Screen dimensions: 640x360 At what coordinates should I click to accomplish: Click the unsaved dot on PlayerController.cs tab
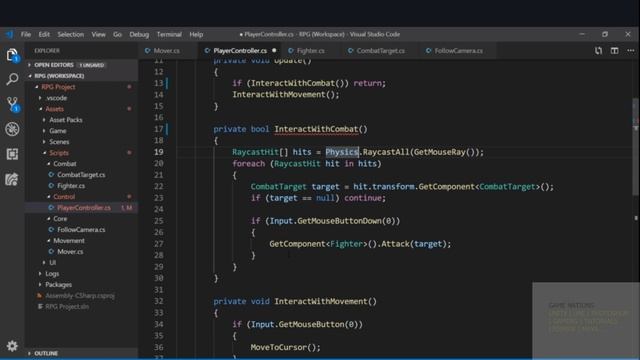point(274,51)
